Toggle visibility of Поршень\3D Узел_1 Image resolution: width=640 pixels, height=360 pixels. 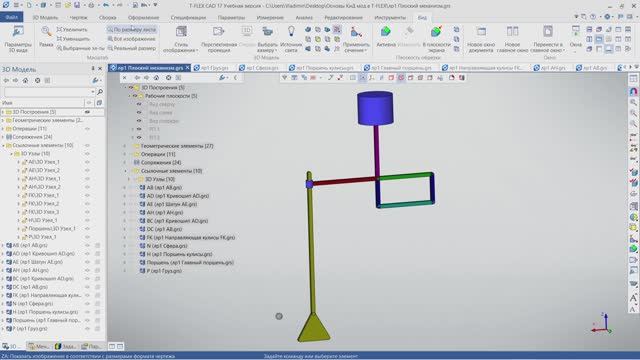point(87,229)
